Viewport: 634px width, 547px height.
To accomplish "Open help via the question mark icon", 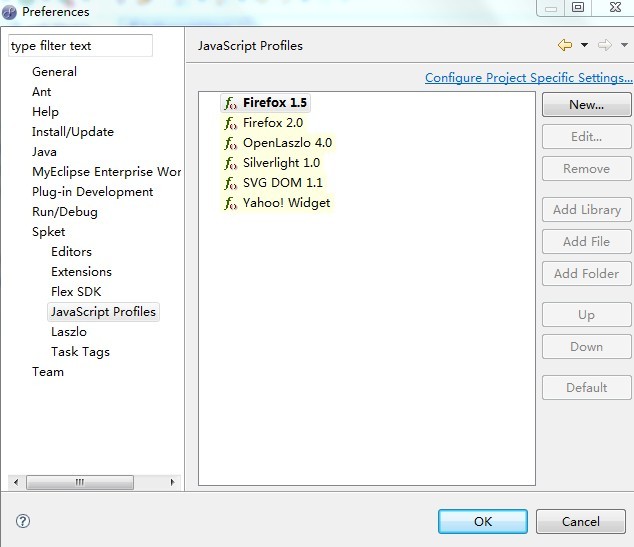I will click(x=23, y=521).
